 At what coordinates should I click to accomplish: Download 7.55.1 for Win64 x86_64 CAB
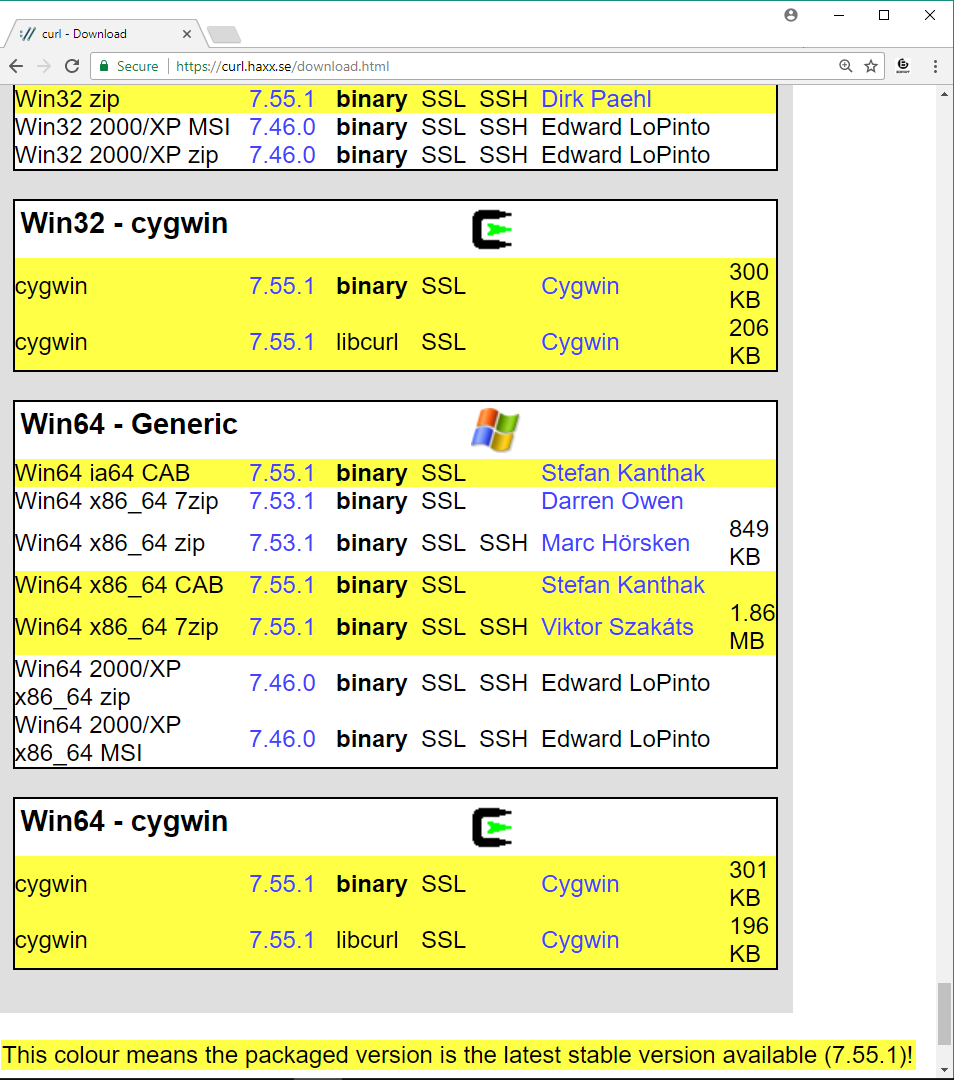[282, 585]
